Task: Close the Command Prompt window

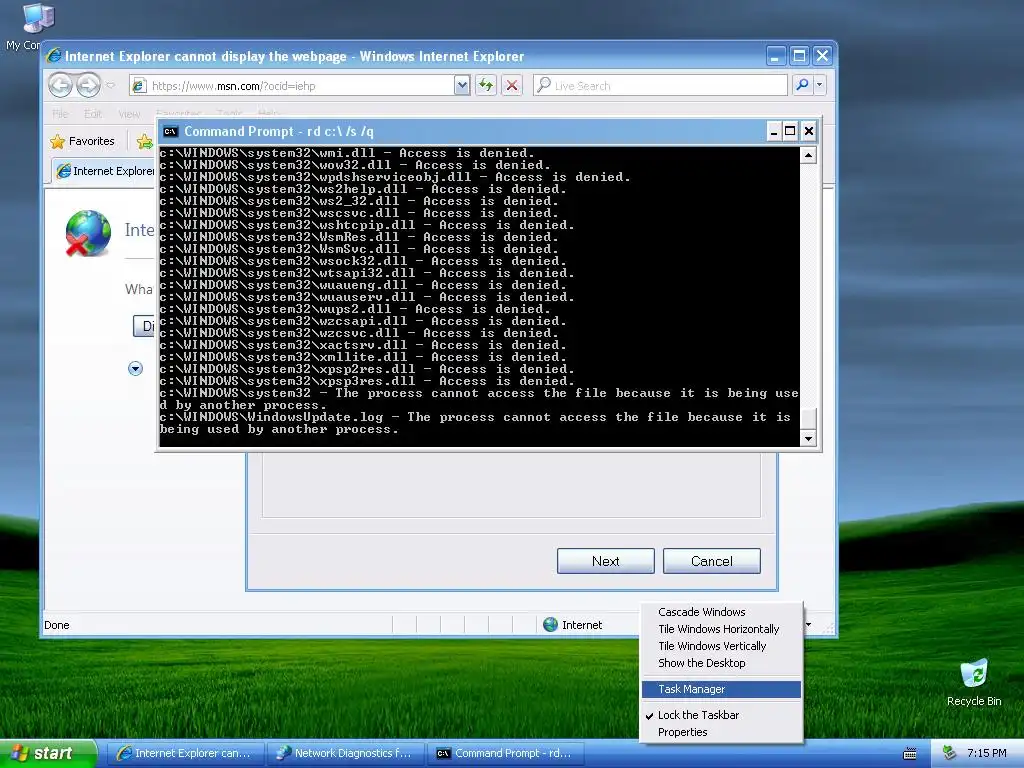Action: pos(808,131)
